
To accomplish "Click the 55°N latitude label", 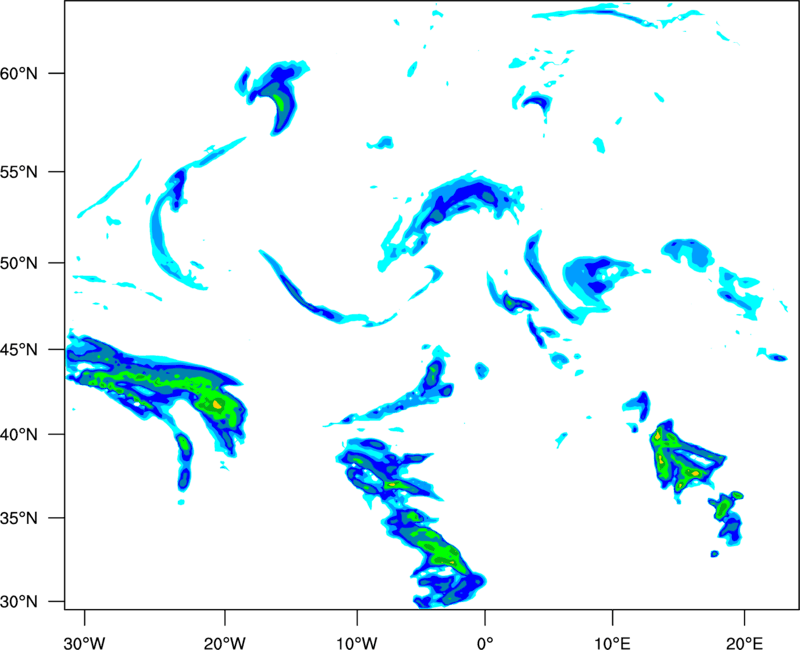I will tap(19, 172).
